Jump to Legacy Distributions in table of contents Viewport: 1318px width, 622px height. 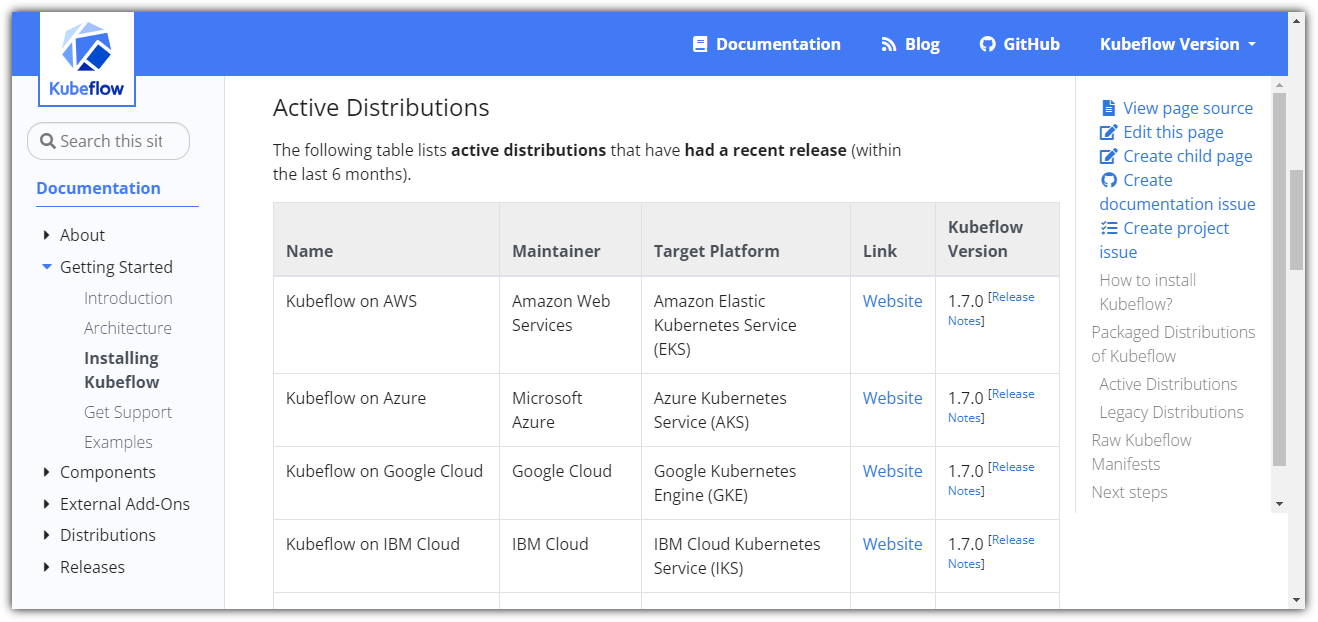click(1171, 412)
